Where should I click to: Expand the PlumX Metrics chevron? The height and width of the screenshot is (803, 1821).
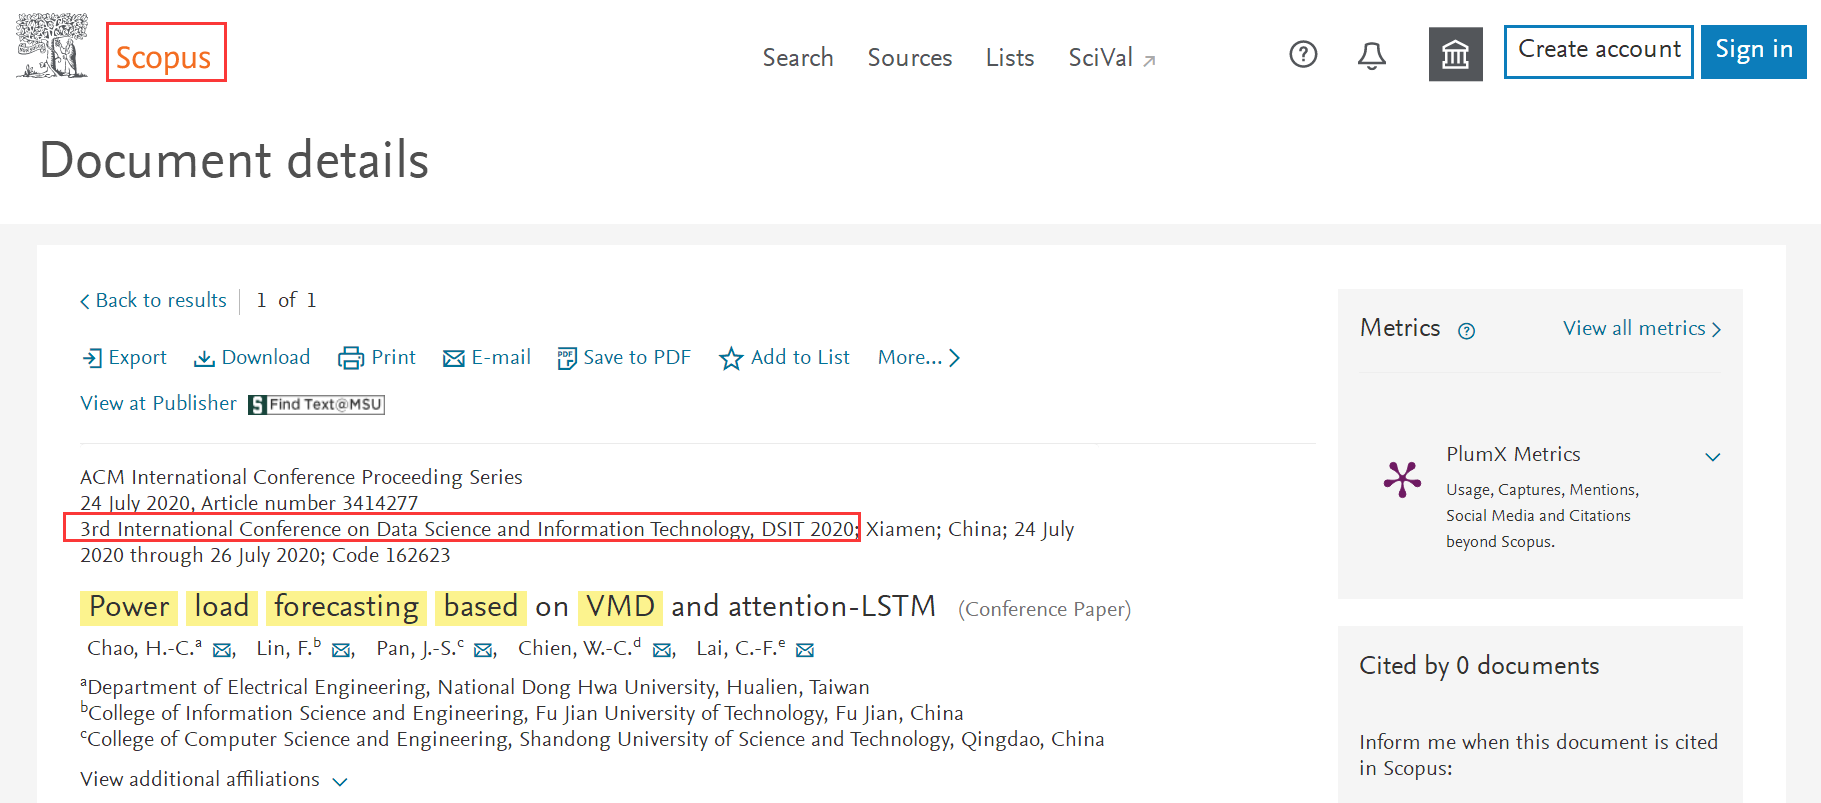(1712, 457)
